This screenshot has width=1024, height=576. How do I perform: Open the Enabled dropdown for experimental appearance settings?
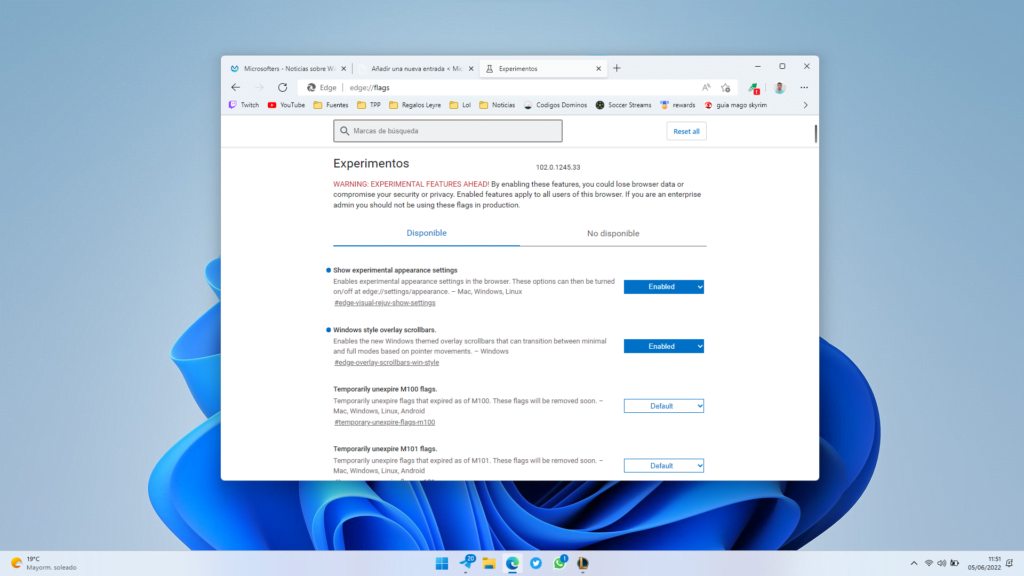click(663, 286)
